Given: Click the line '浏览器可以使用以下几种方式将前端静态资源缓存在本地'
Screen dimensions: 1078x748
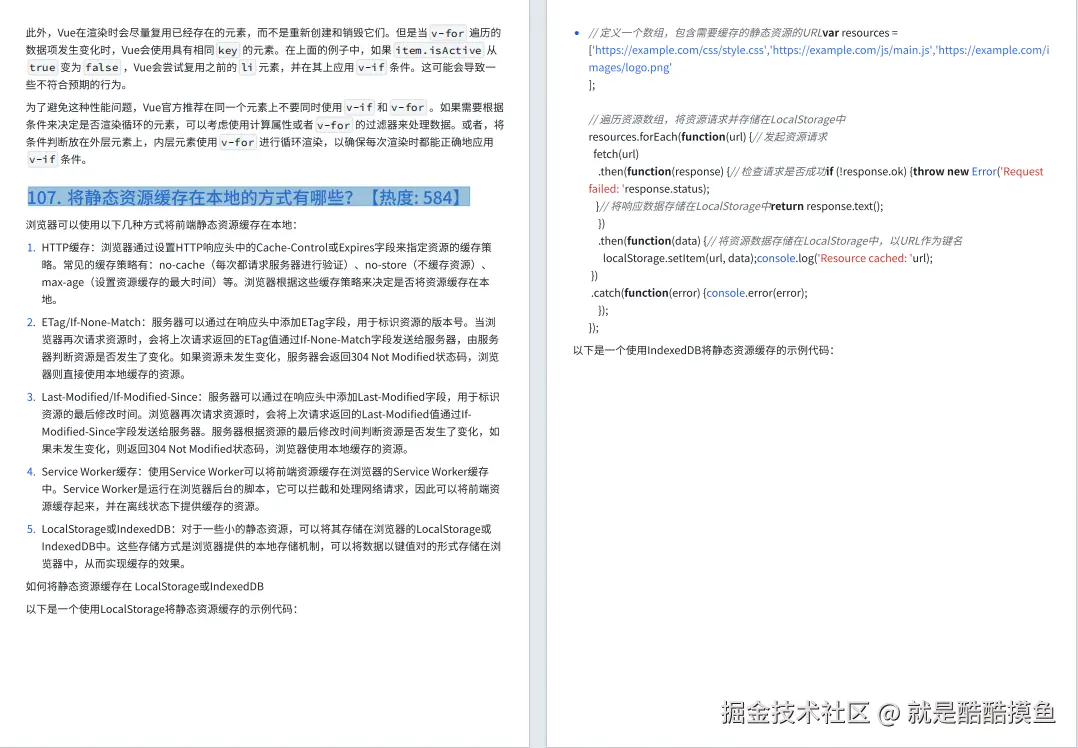Looking at the screenshot, I should coord(162,225).
